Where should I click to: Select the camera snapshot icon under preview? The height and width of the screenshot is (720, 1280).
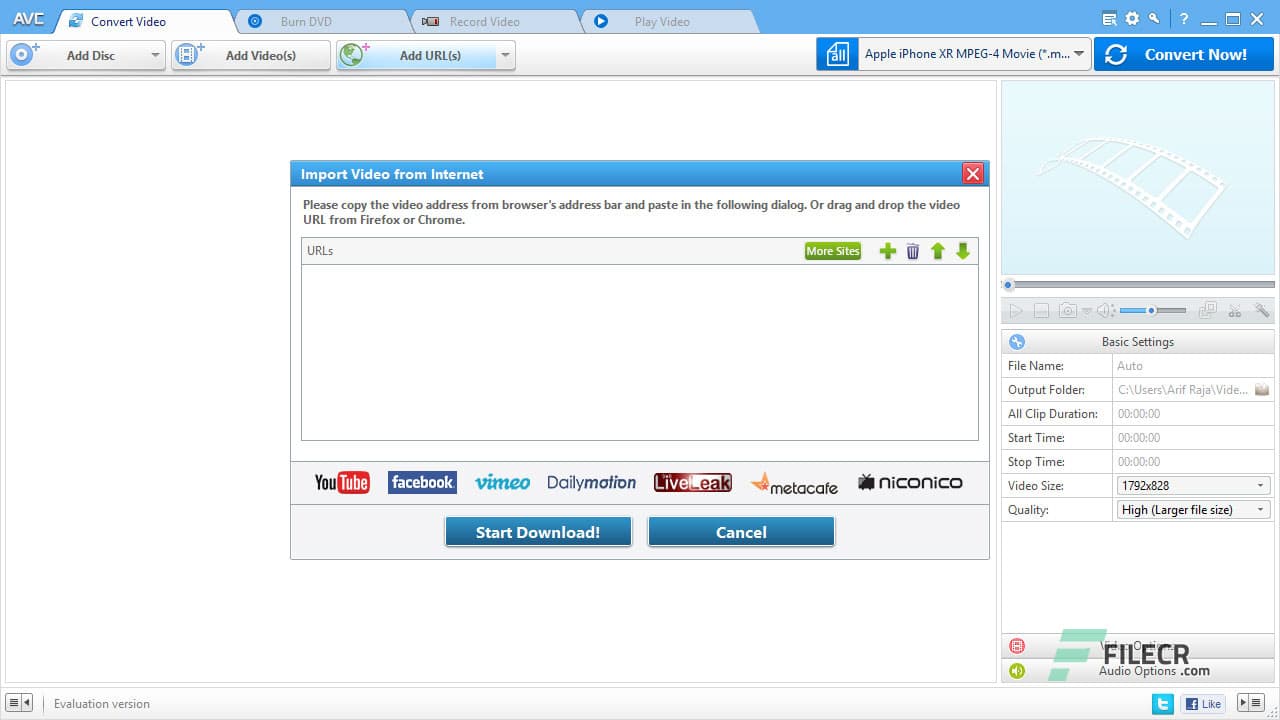point(1068,310)
